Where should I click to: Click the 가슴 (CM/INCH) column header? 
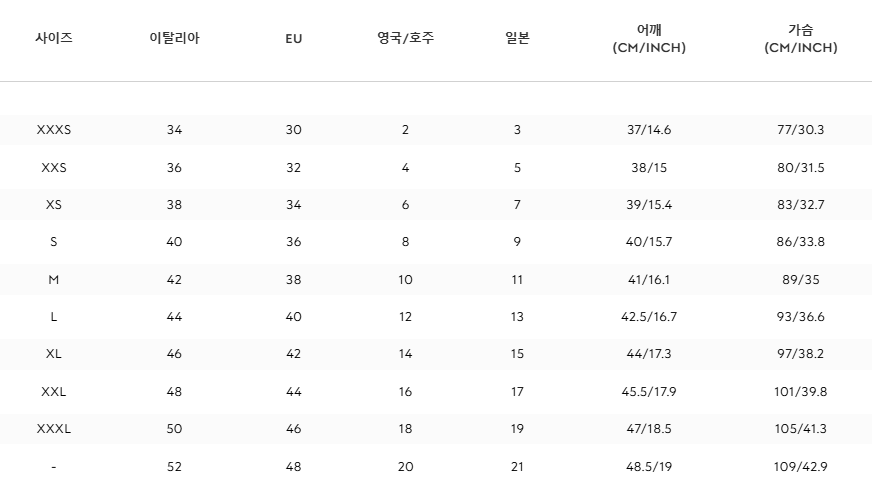[800, 39]
